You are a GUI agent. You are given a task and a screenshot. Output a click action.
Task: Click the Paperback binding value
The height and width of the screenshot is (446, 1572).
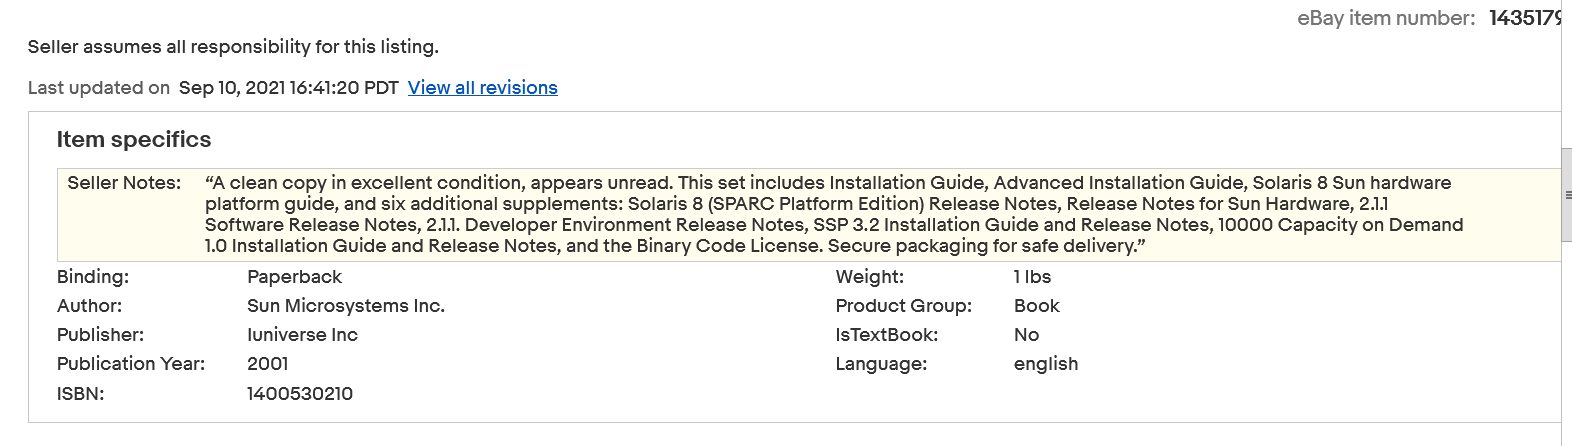coord(294,277)
